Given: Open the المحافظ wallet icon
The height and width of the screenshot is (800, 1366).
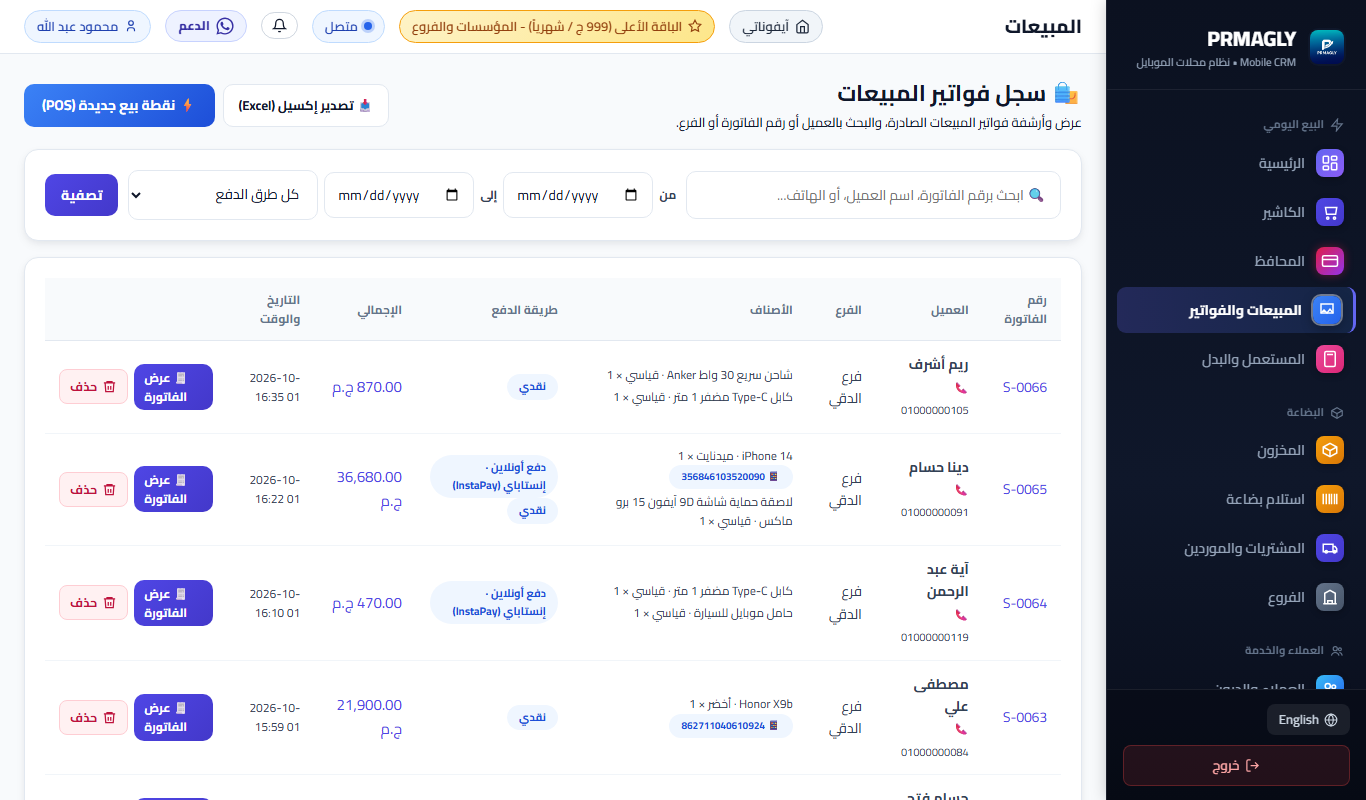Looking at the screenshot, I should click(x=1330, y=261).
